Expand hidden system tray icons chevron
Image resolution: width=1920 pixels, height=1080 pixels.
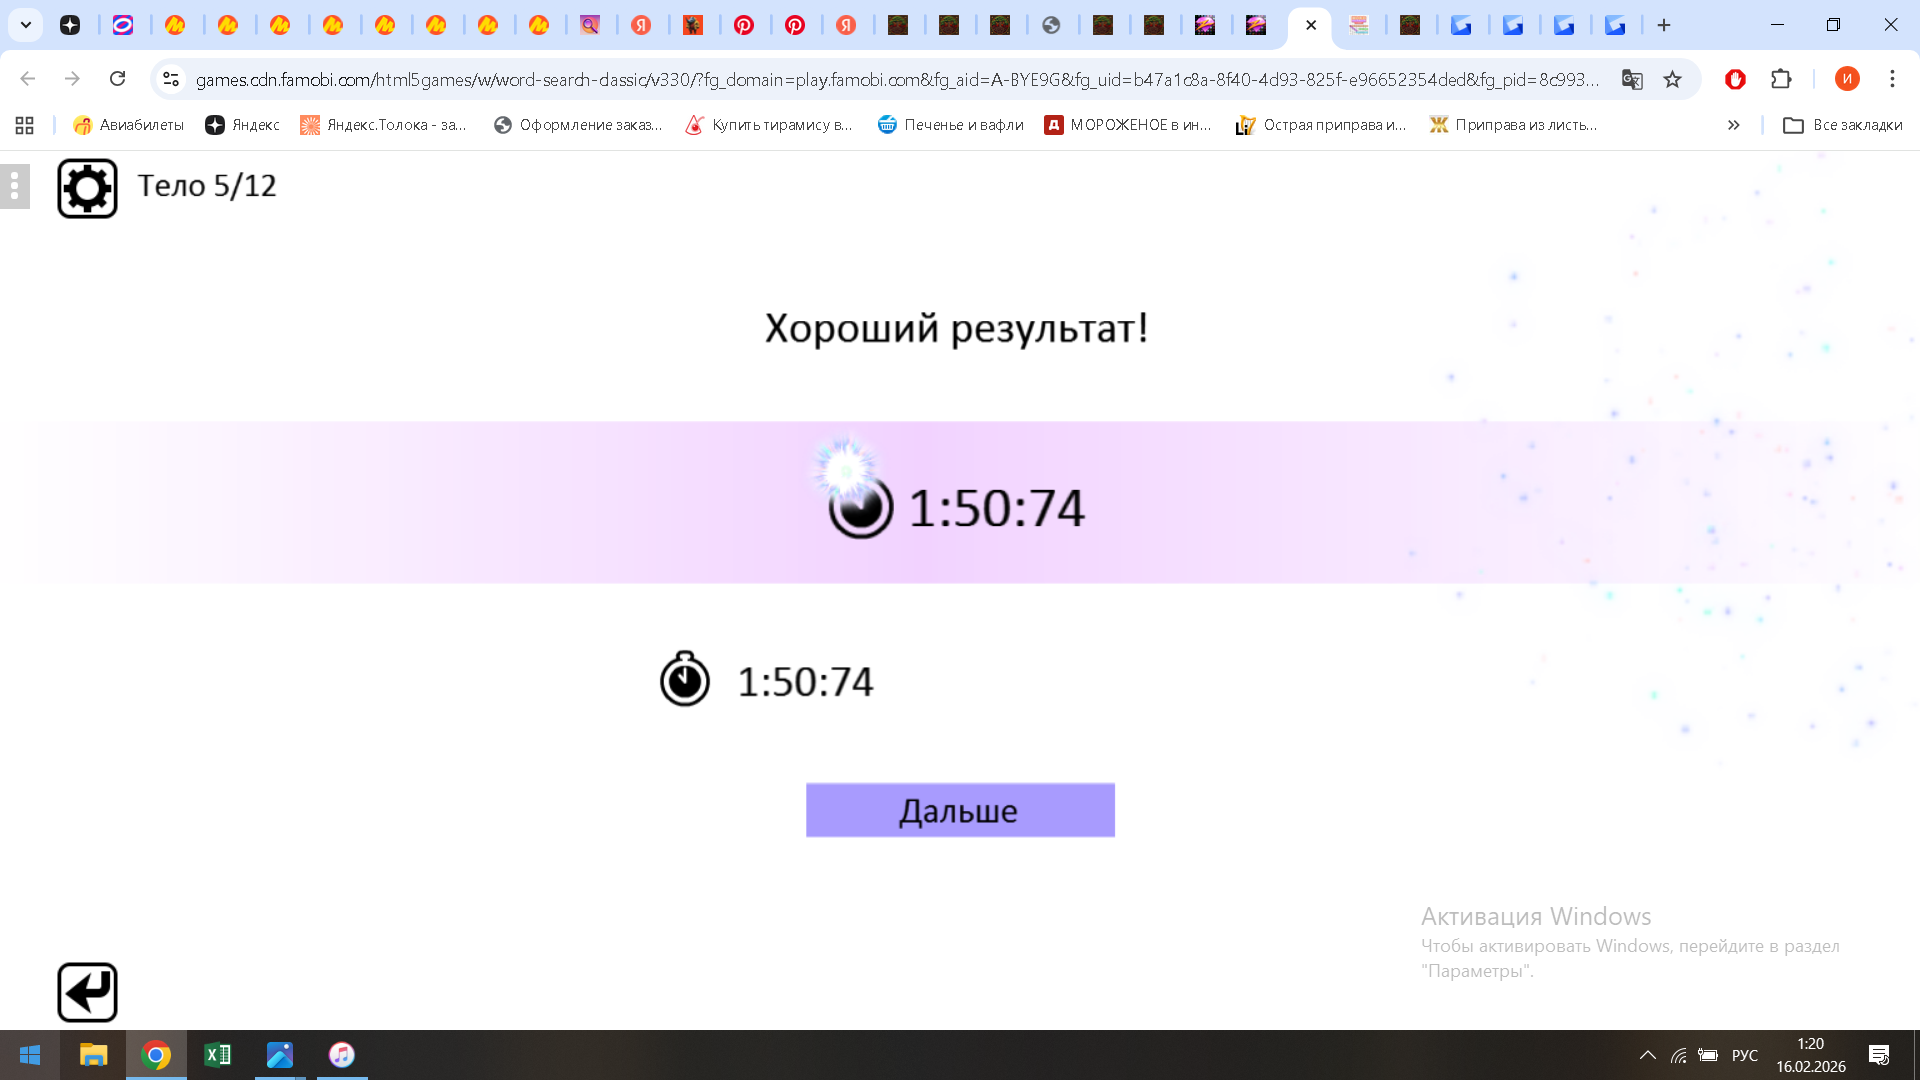coord(1649,1055)
